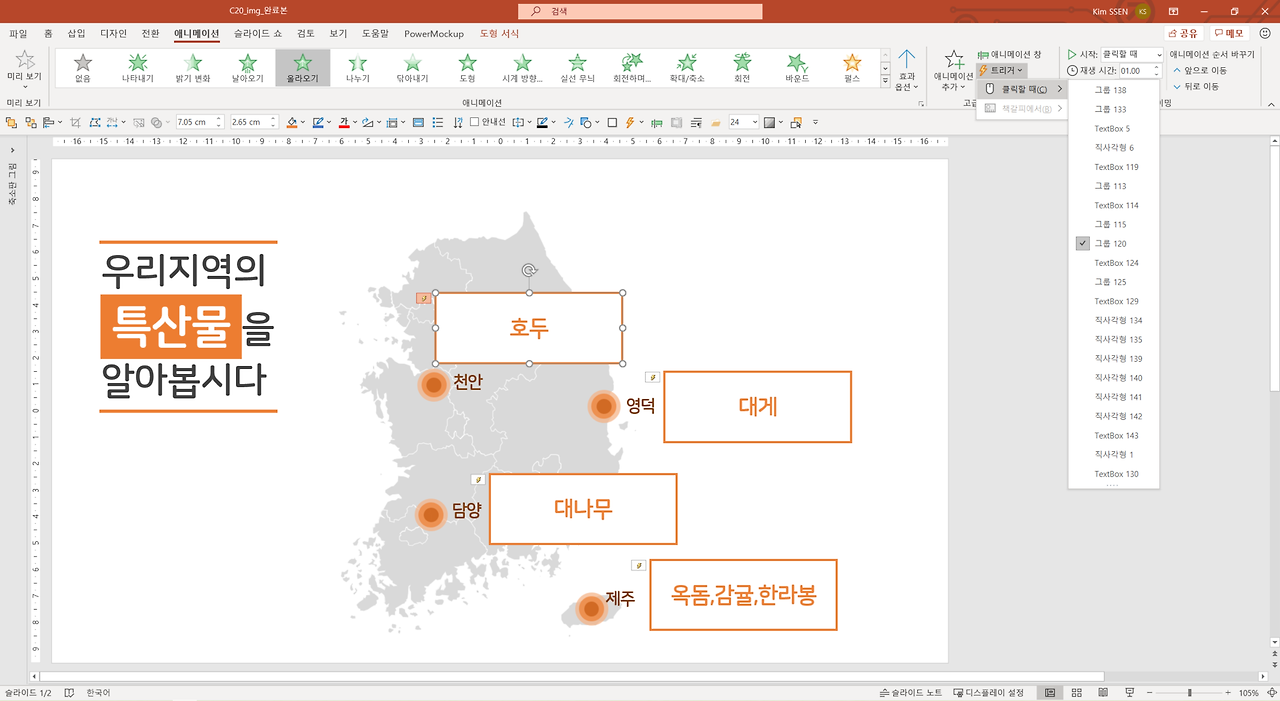Switch to reading view in status bar

(1102, 692)
